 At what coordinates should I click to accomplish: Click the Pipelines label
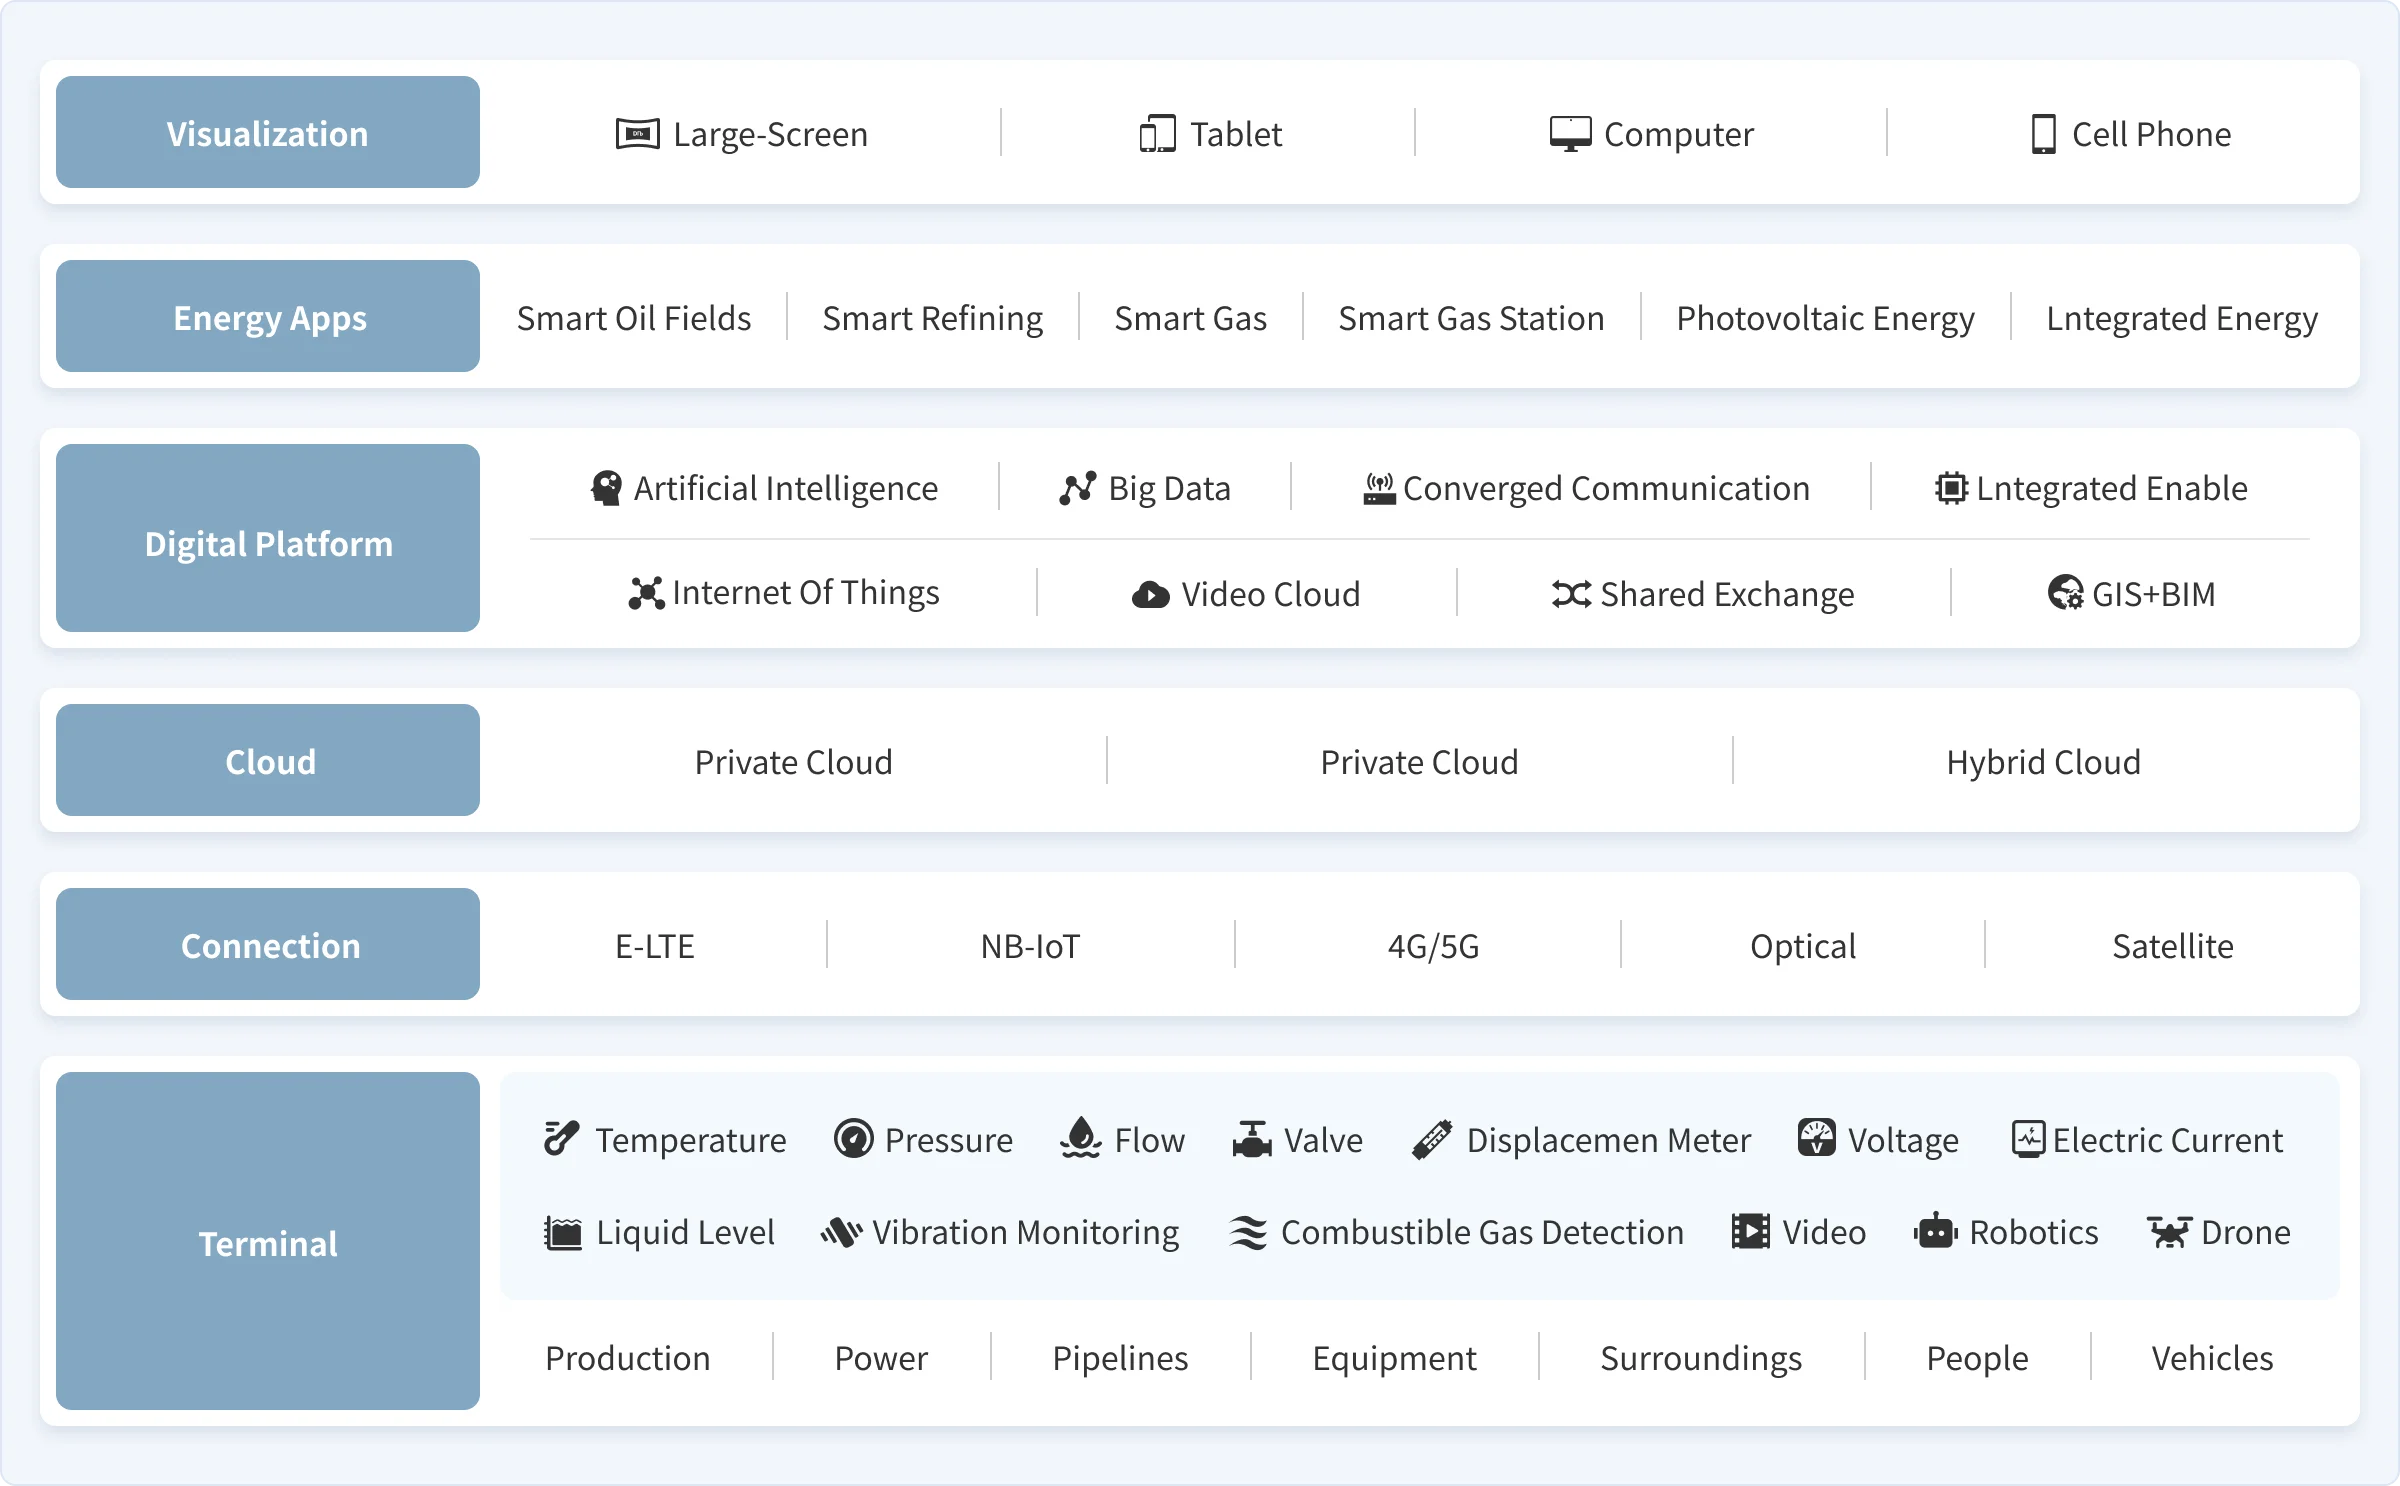[1121, 1359]
